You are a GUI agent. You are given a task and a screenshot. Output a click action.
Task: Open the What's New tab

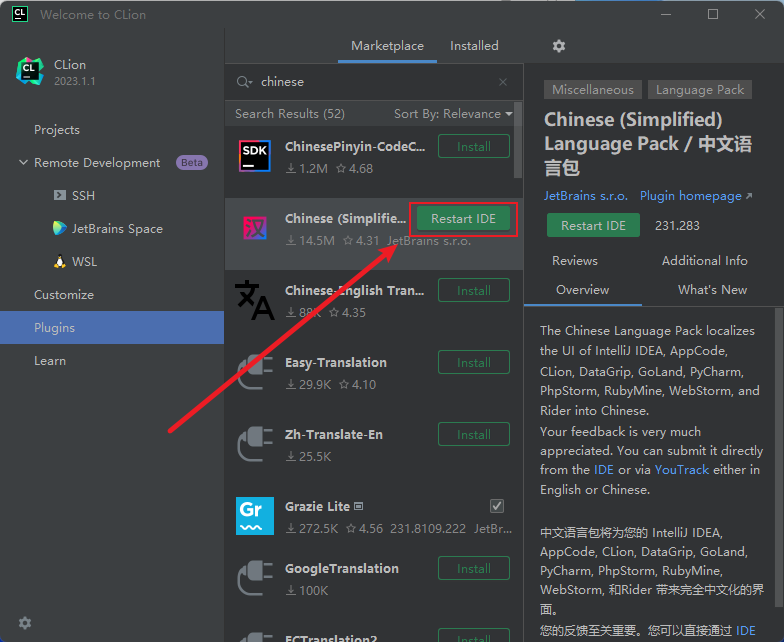tap(712, 290)
